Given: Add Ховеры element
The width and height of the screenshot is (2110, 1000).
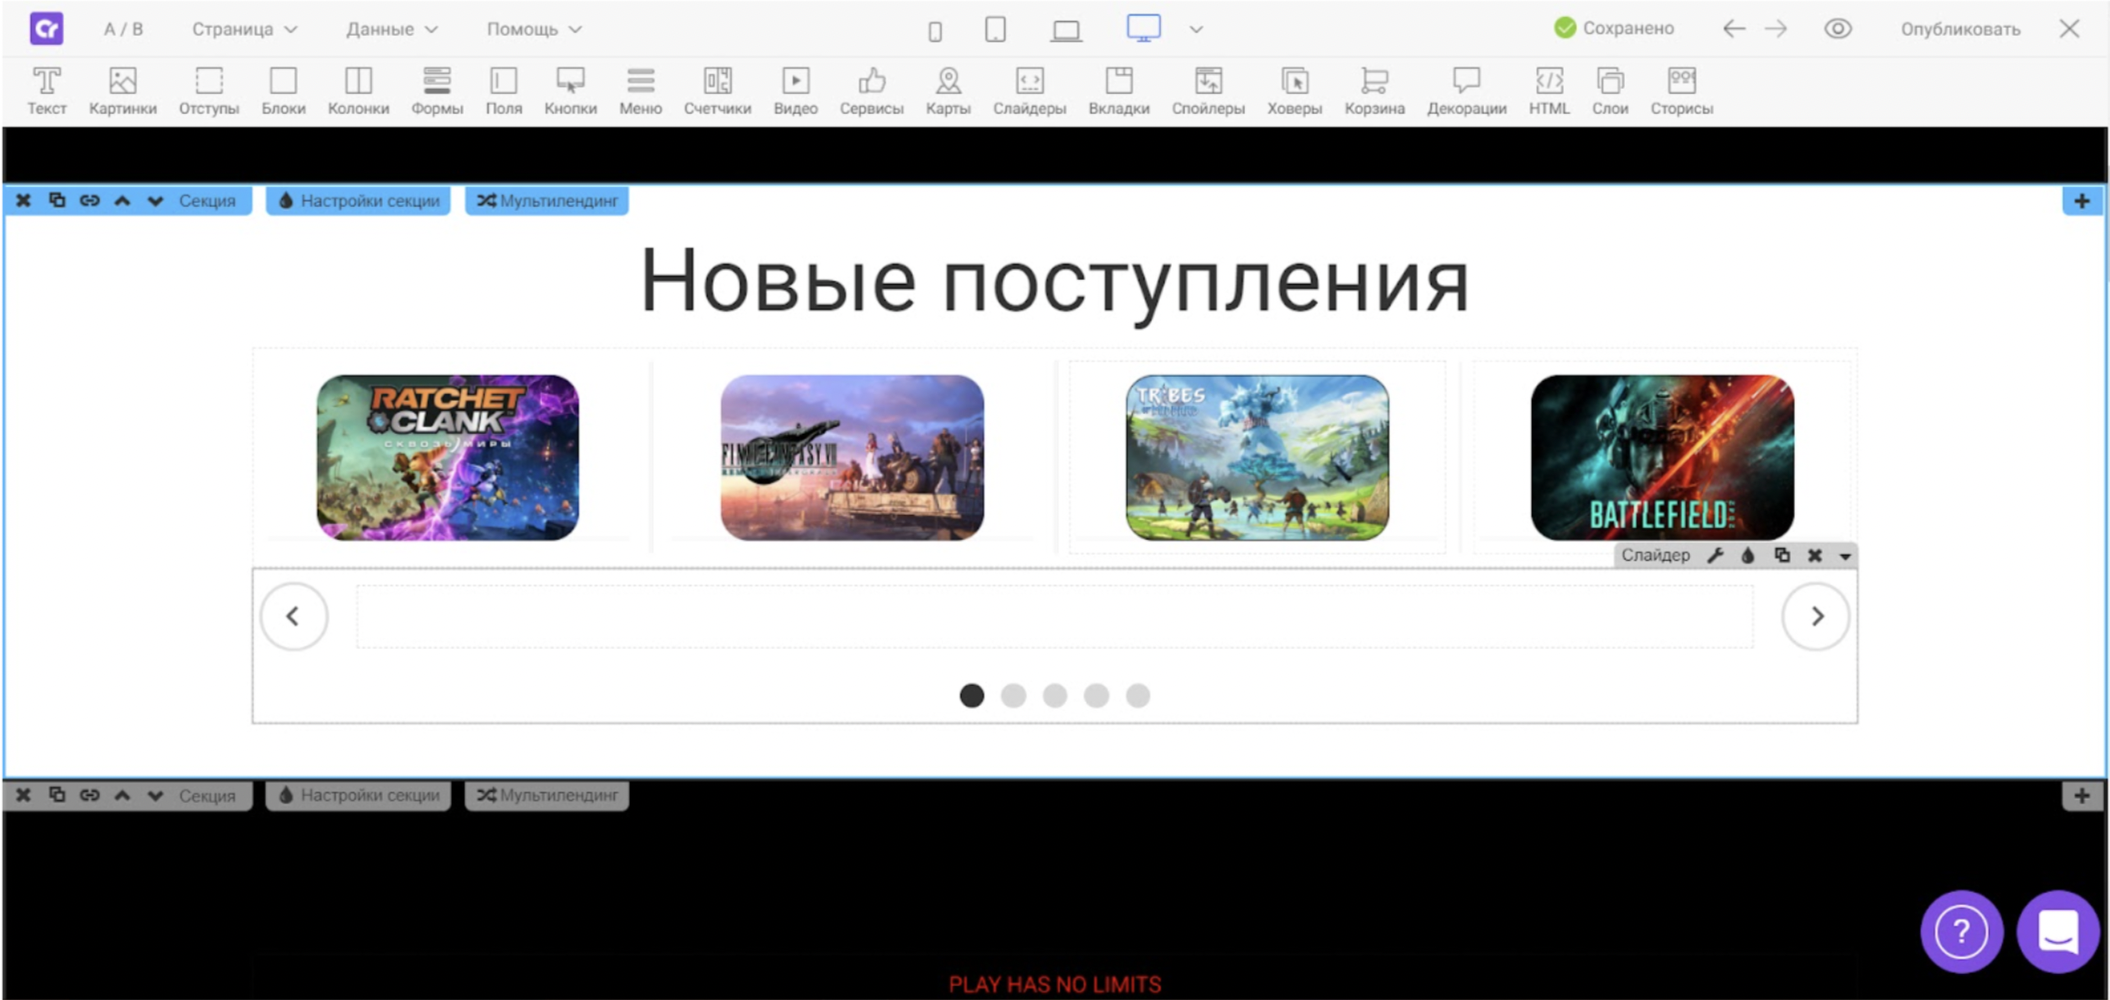Looking at the screenshot, I should 1294,91.
